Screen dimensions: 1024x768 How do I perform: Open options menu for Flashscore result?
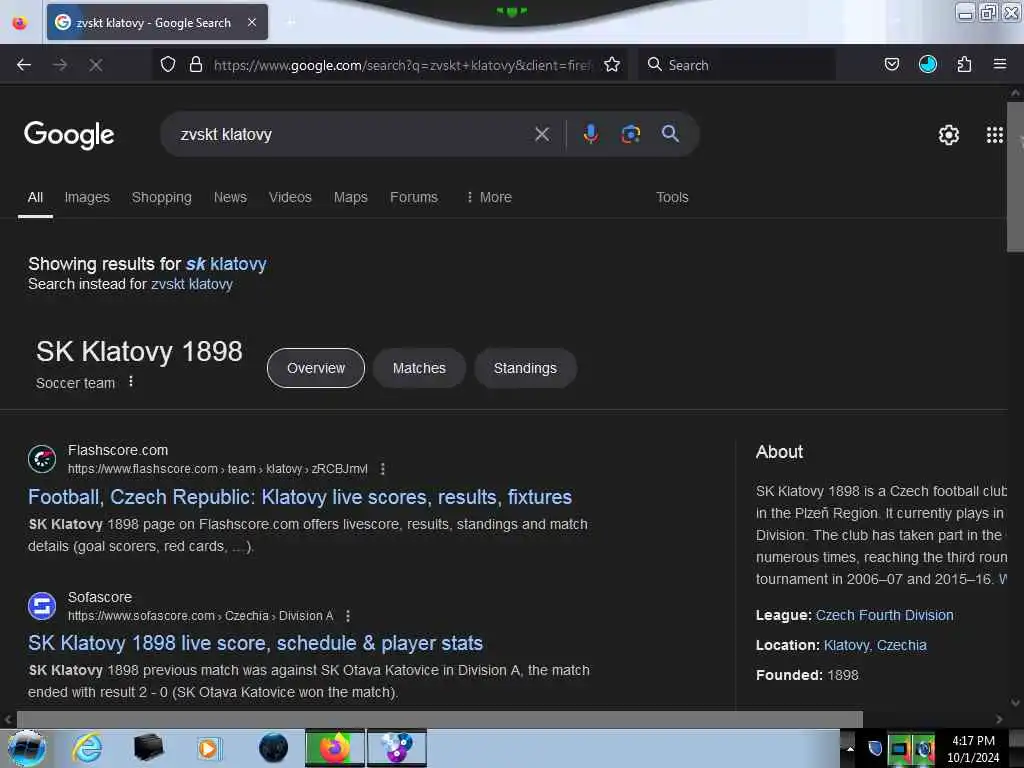tap(383, 469)
